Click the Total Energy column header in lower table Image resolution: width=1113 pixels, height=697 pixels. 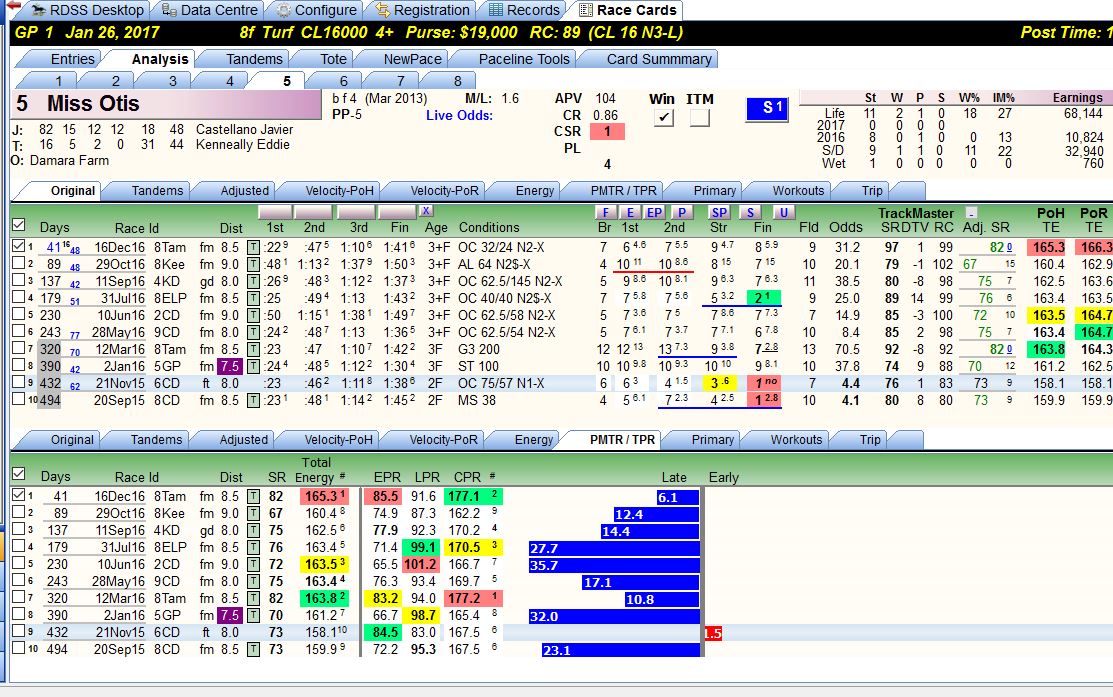point(317,470)
